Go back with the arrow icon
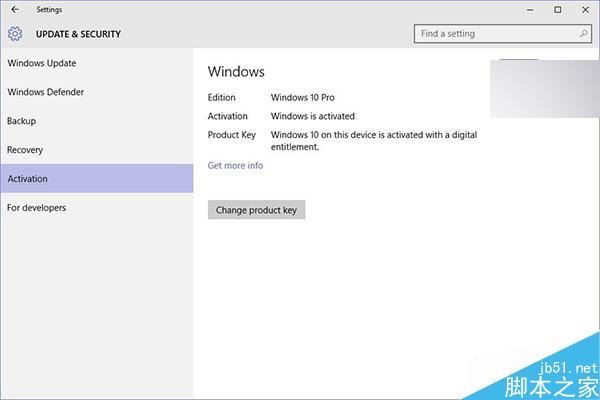The image size is (600, 400). click(15, 10)
